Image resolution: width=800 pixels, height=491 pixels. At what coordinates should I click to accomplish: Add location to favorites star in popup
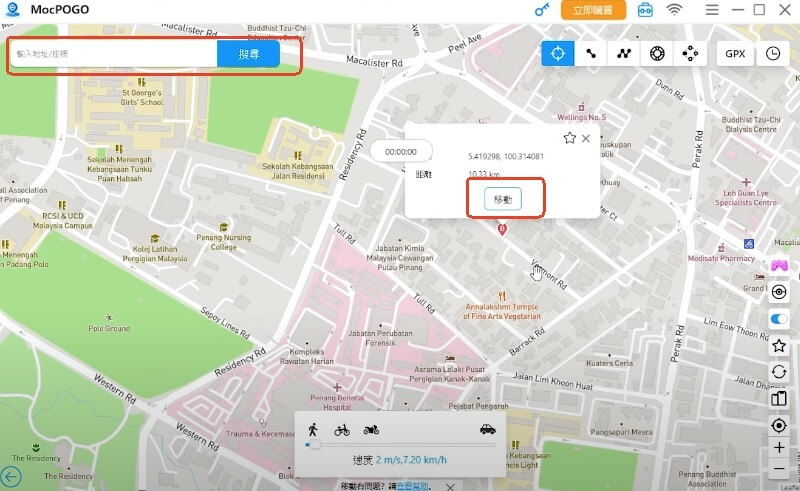(569, 138)
